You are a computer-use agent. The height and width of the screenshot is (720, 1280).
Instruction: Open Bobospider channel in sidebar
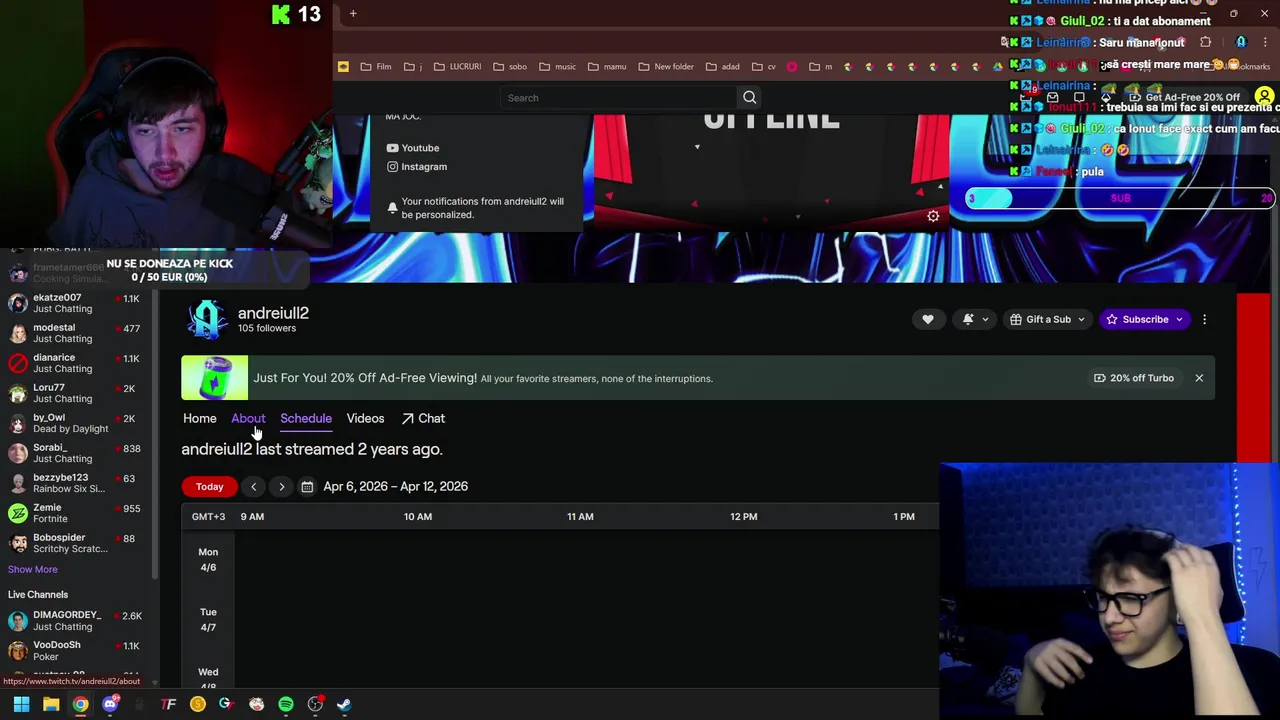click(75, 543)
